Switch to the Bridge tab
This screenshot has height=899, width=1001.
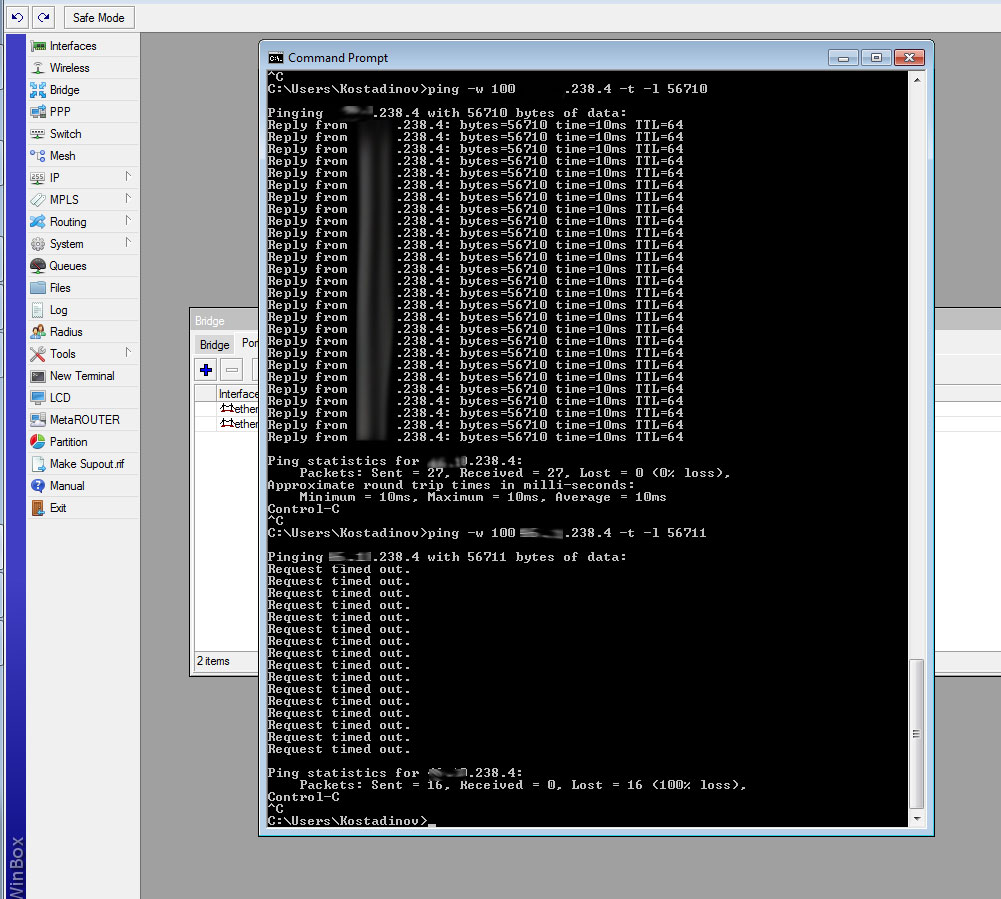tap(214, 345)
